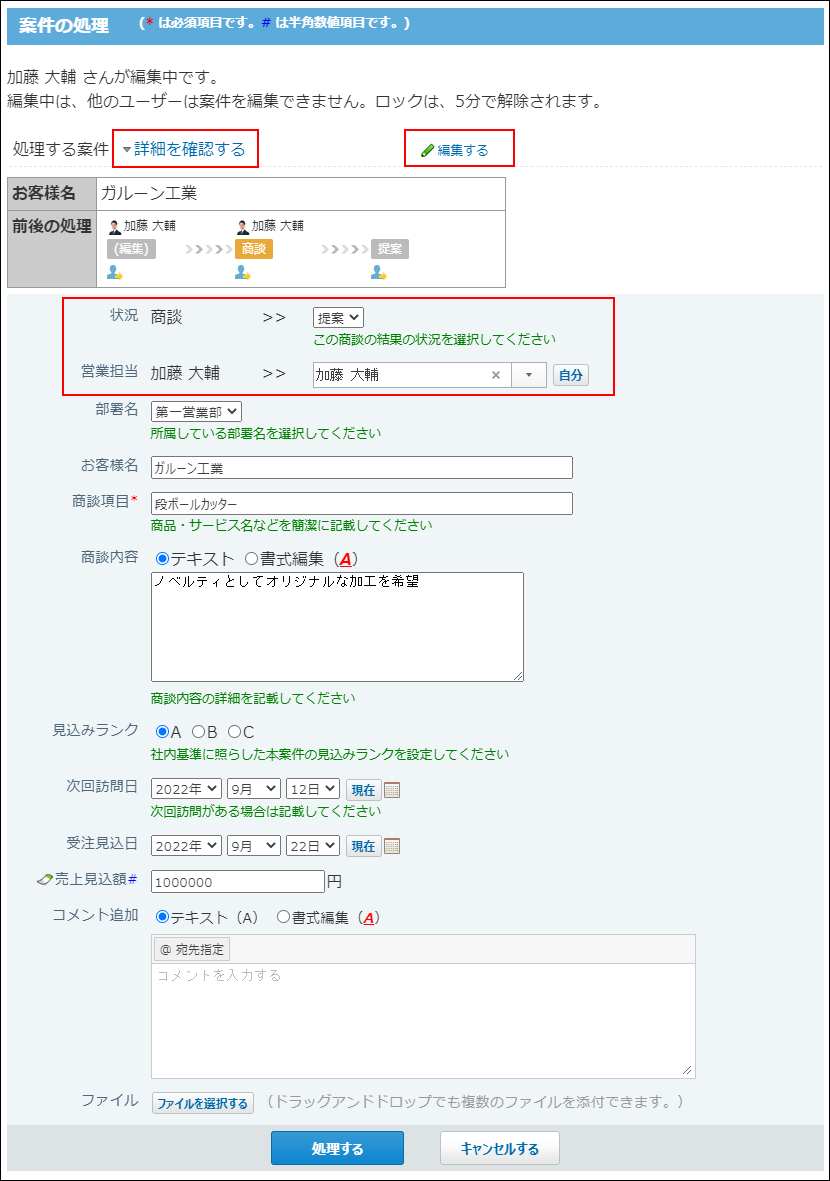The height and width of the screenshot is (1181, 830).
Task: Click the user icon under the 商談 step
Action: [x=243, y=272]
